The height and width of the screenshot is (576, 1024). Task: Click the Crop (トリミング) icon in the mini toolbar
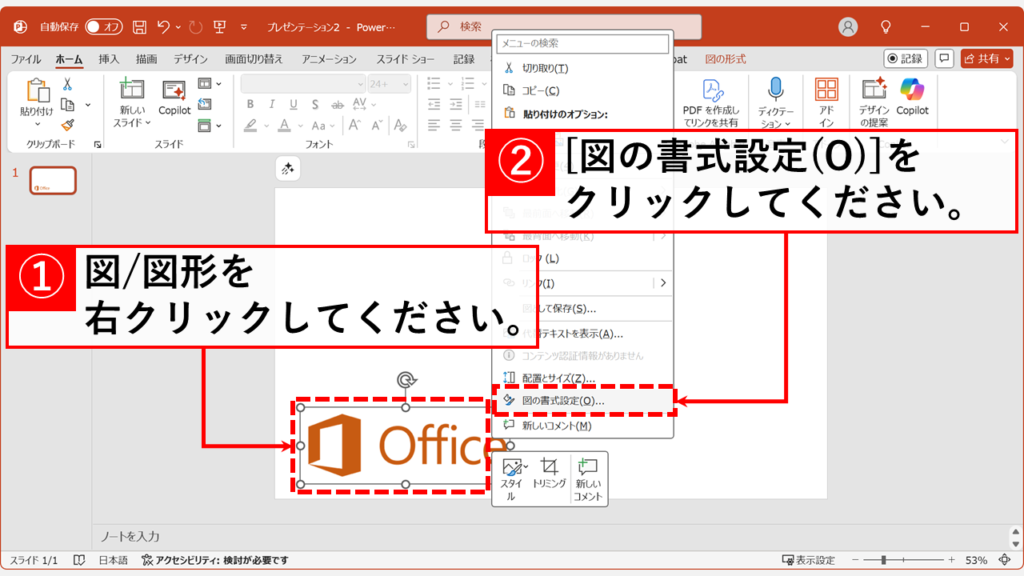click(549, 466)
